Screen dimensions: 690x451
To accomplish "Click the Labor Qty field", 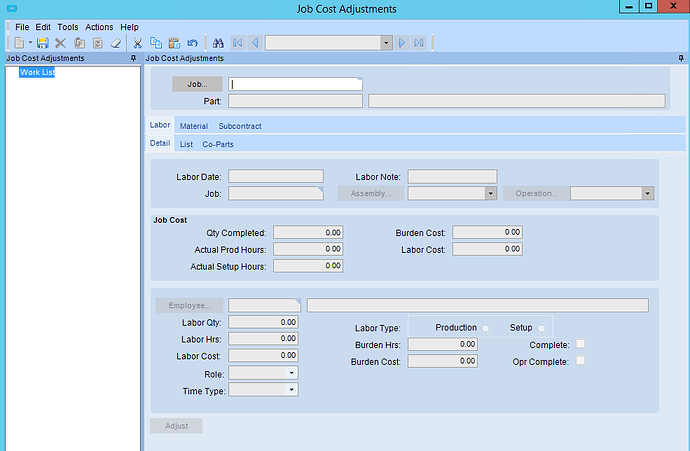I will point(263,322).
